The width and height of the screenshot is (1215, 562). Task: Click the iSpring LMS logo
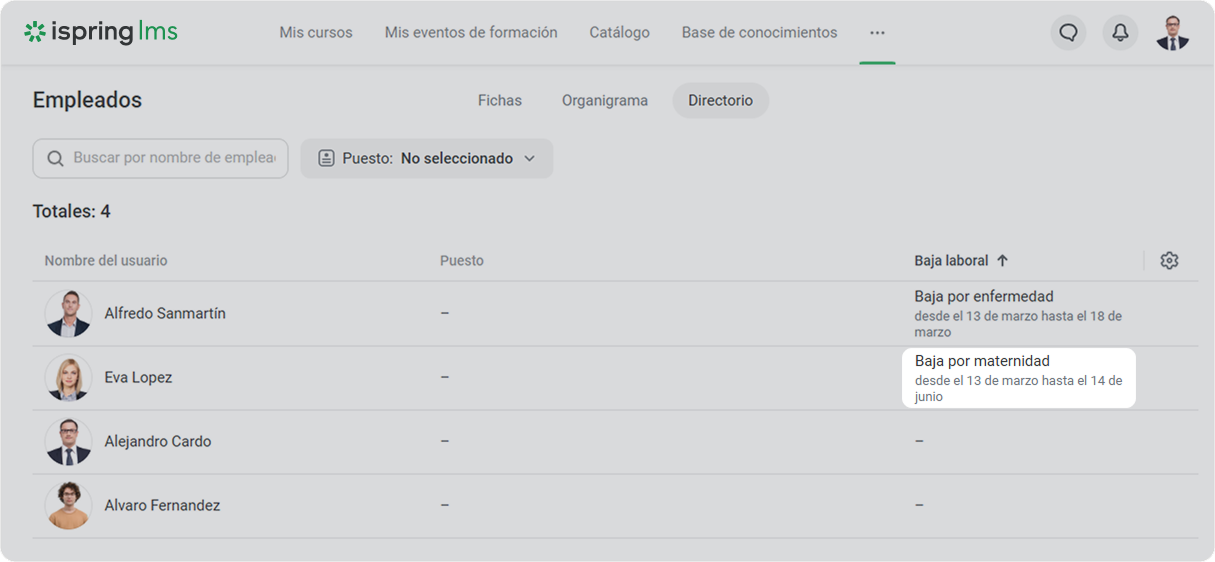coord(101,32)
